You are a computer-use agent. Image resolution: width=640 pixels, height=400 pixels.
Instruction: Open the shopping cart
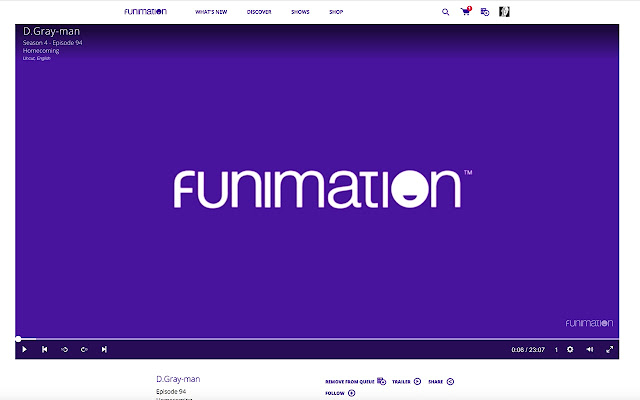pyautogui.click(x=466, y=11)
